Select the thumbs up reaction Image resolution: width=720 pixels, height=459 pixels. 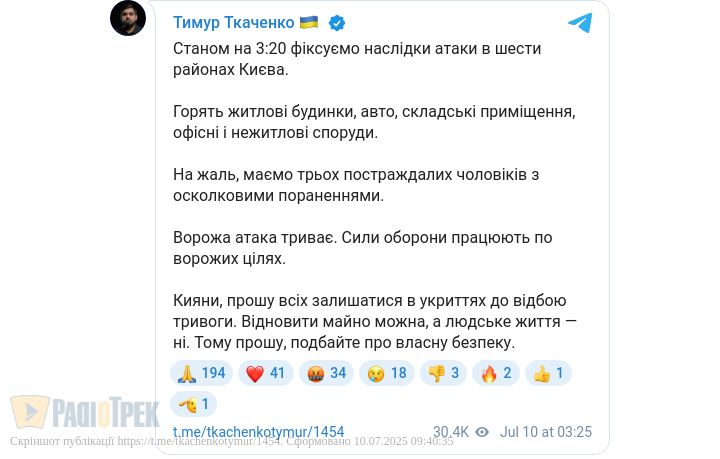point(548,374)
